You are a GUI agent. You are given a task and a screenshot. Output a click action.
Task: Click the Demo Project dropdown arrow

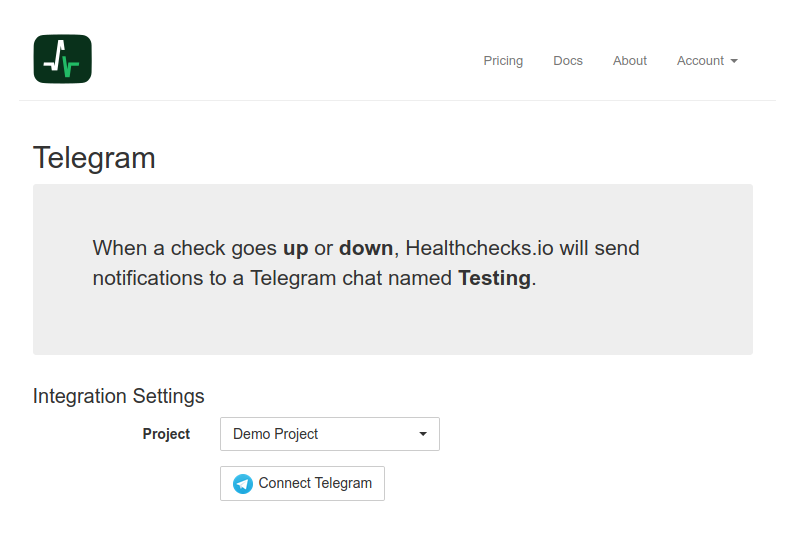(x=423, y=435)
